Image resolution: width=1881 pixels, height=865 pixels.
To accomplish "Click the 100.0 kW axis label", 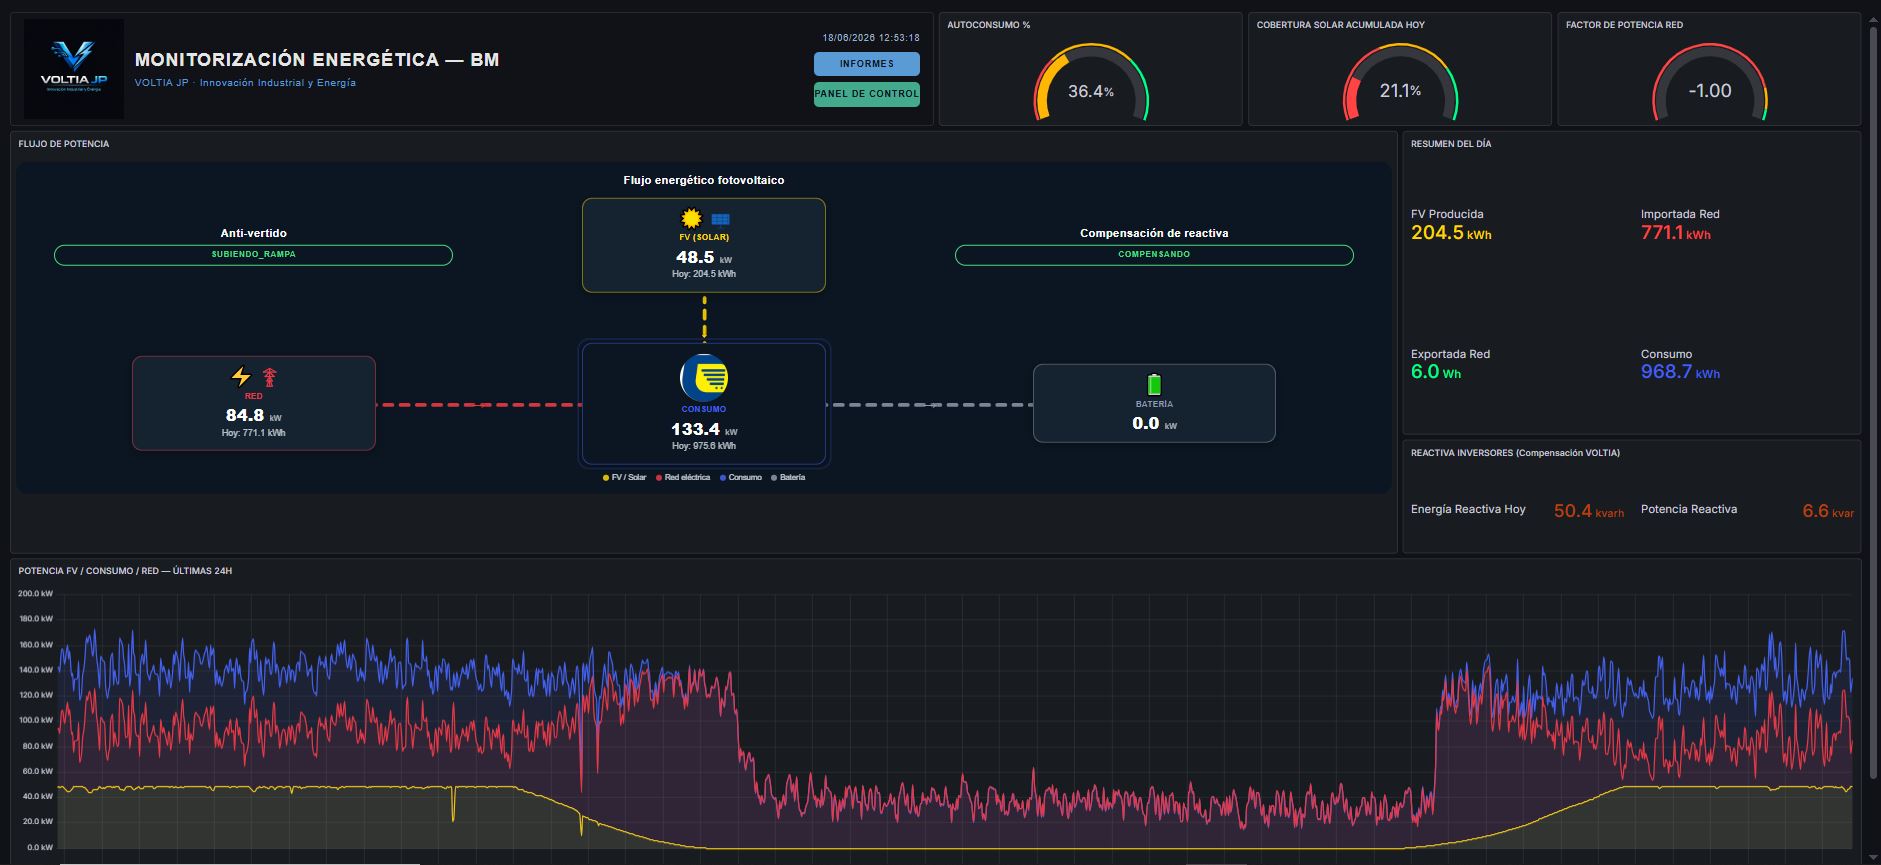I will coord(35,720).
